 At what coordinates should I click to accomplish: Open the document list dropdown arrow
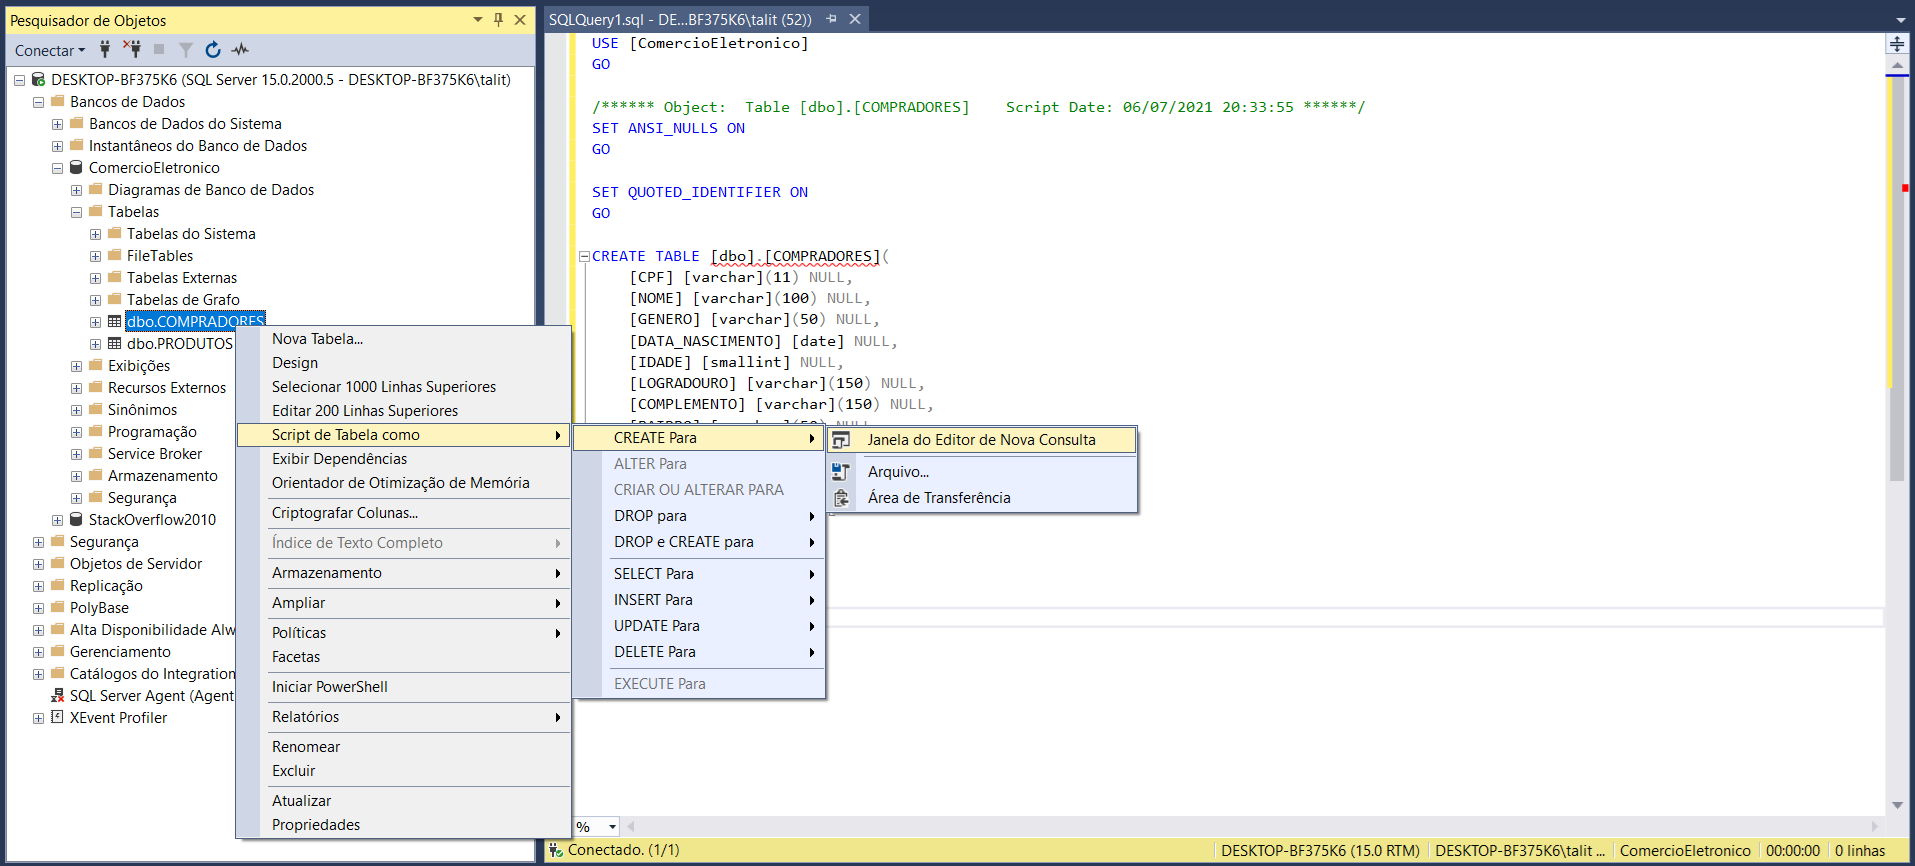(1901, 20)
